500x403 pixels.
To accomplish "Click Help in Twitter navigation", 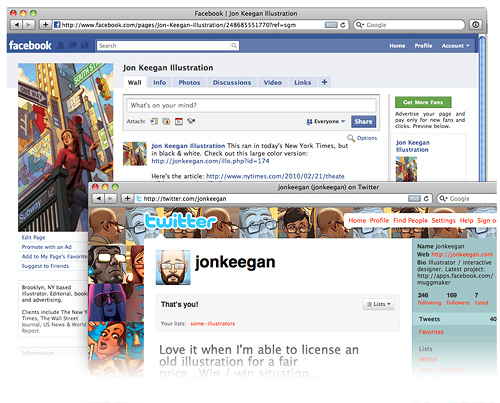I will coord(466,220).
